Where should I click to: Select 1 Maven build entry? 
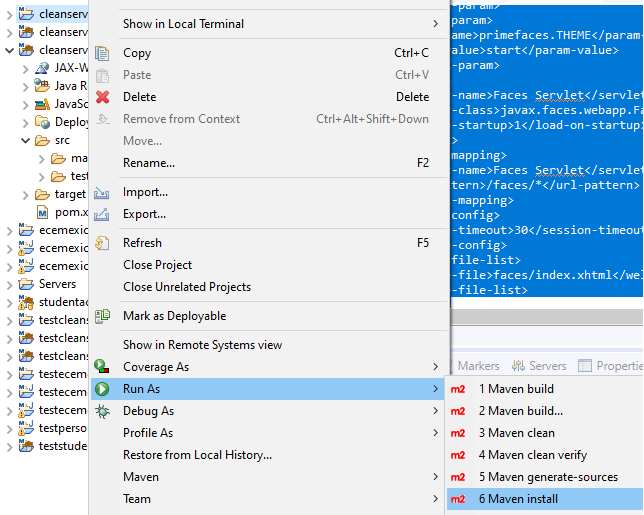click(x=515, y=389)
